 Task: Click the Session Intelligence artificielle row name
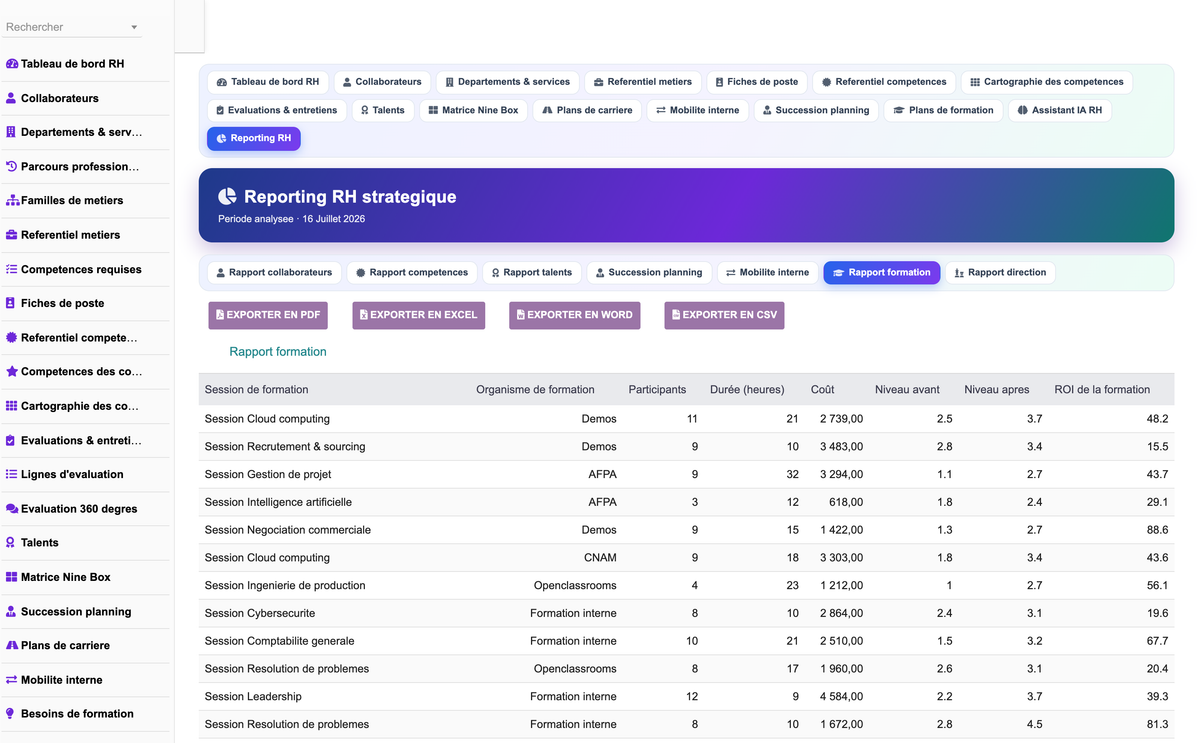[x=278, y=502]
